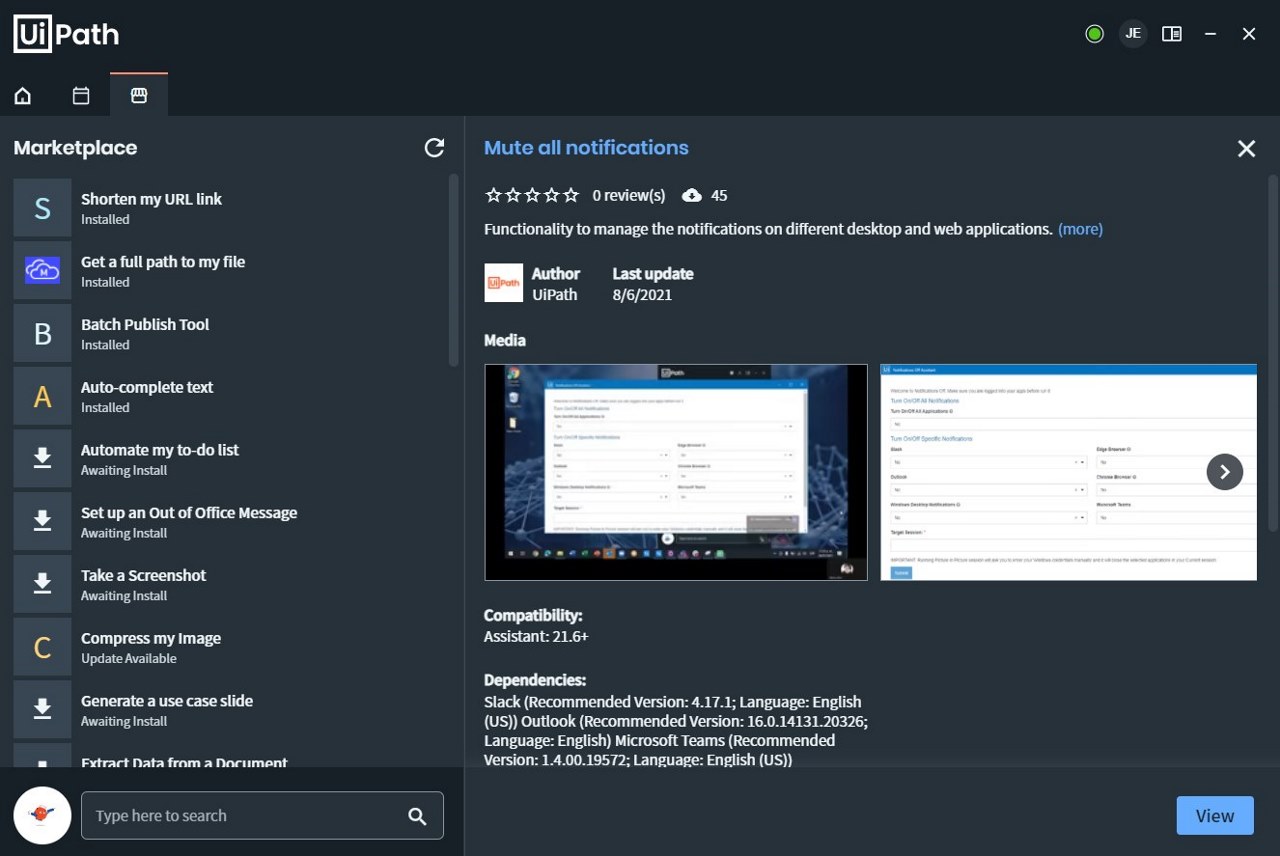Close the Mute all notifications details panel
Screen dimensions: 1280x856
coord(1246,148)
